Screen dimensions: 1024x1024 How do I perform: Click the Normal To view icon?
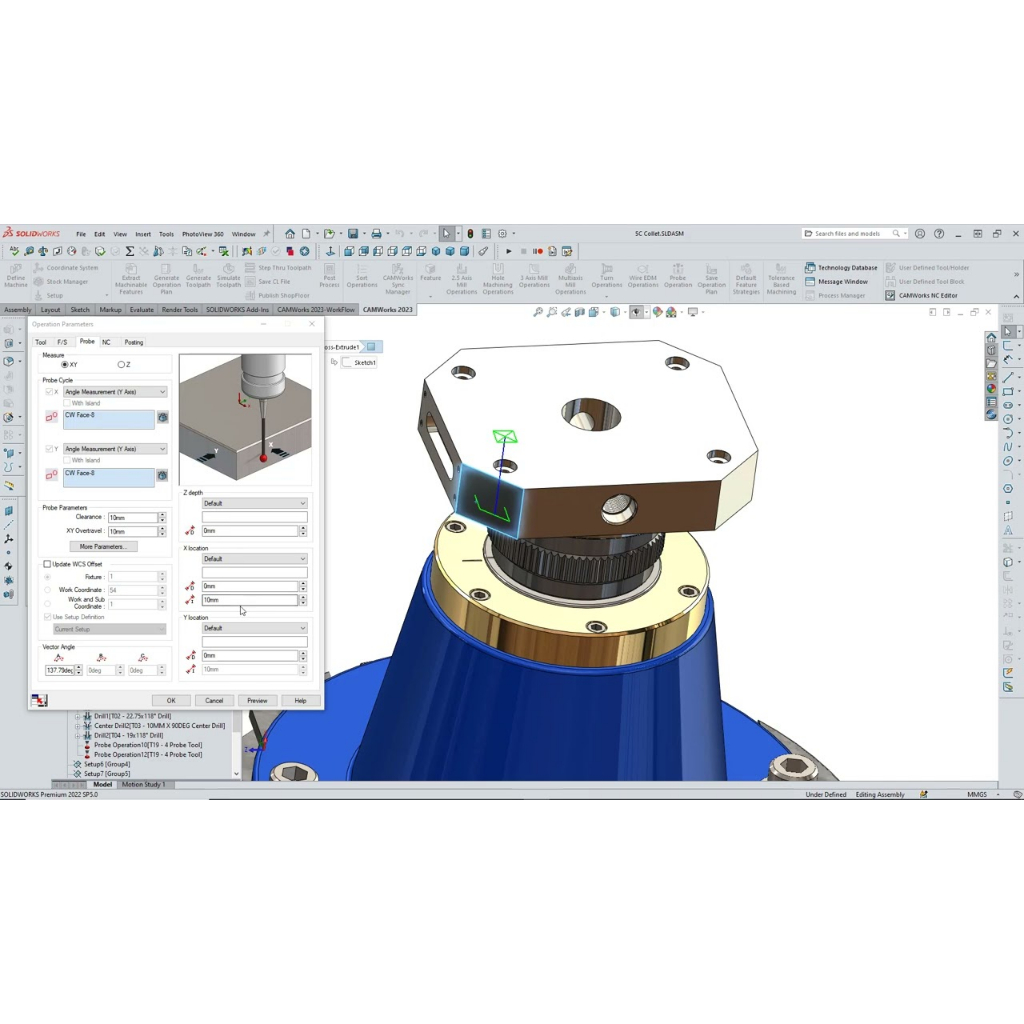tap(330, 251)
